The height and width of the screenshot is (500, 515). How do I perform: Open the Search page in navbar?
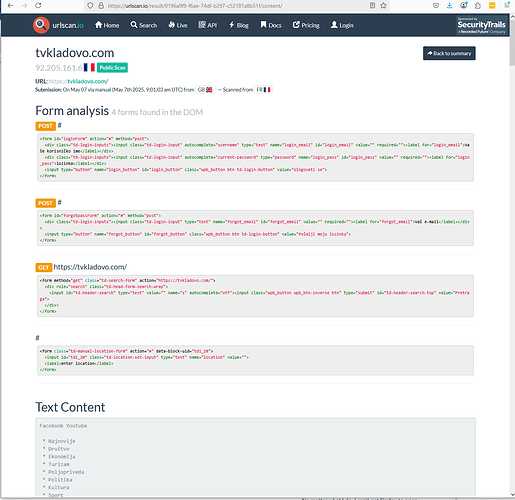coord(144,25)
